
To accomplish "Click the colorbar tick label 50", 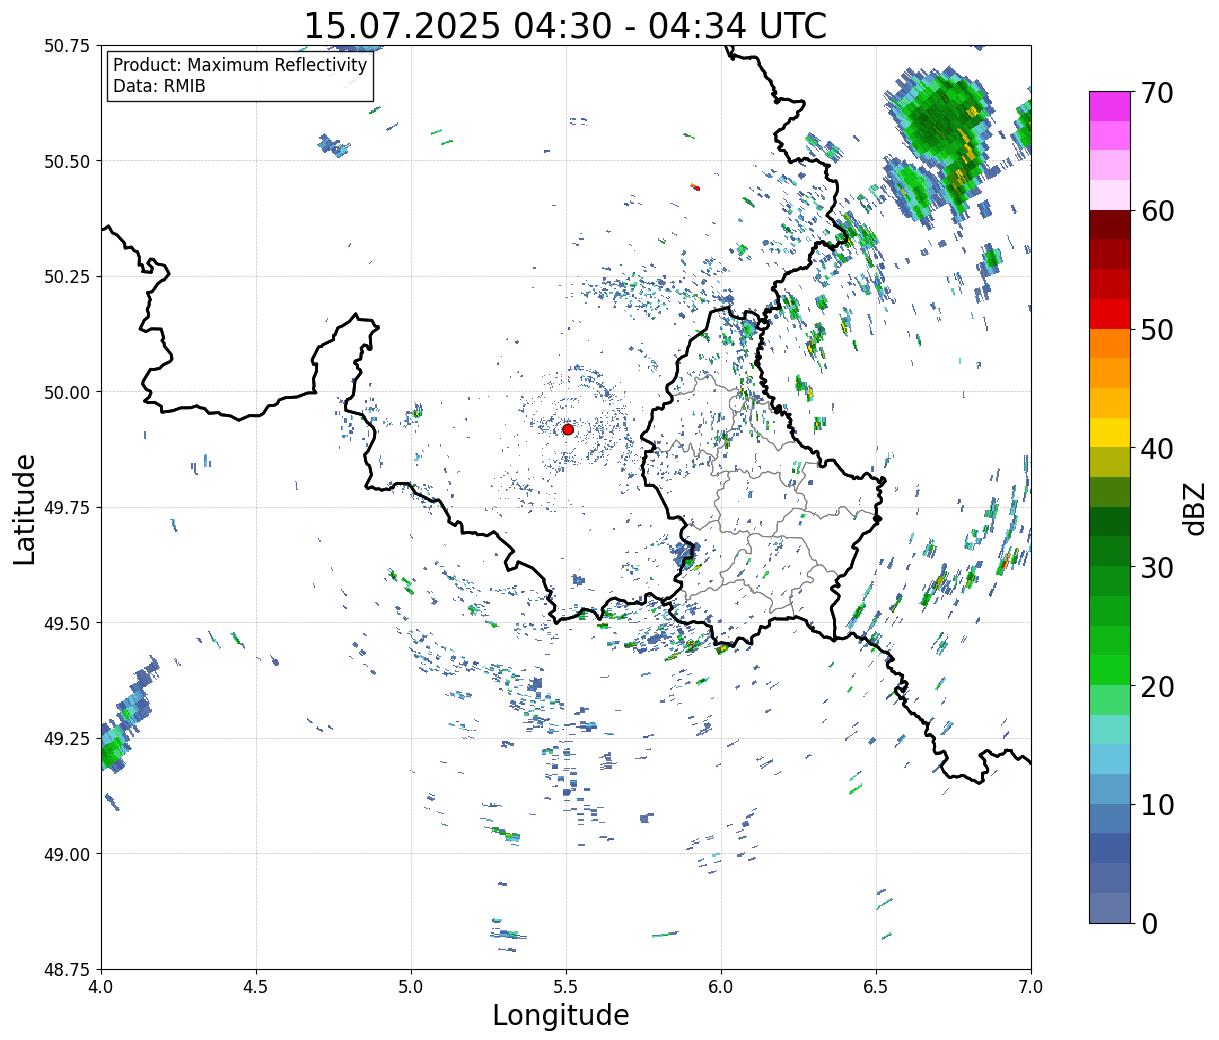I will (1156, 330).
